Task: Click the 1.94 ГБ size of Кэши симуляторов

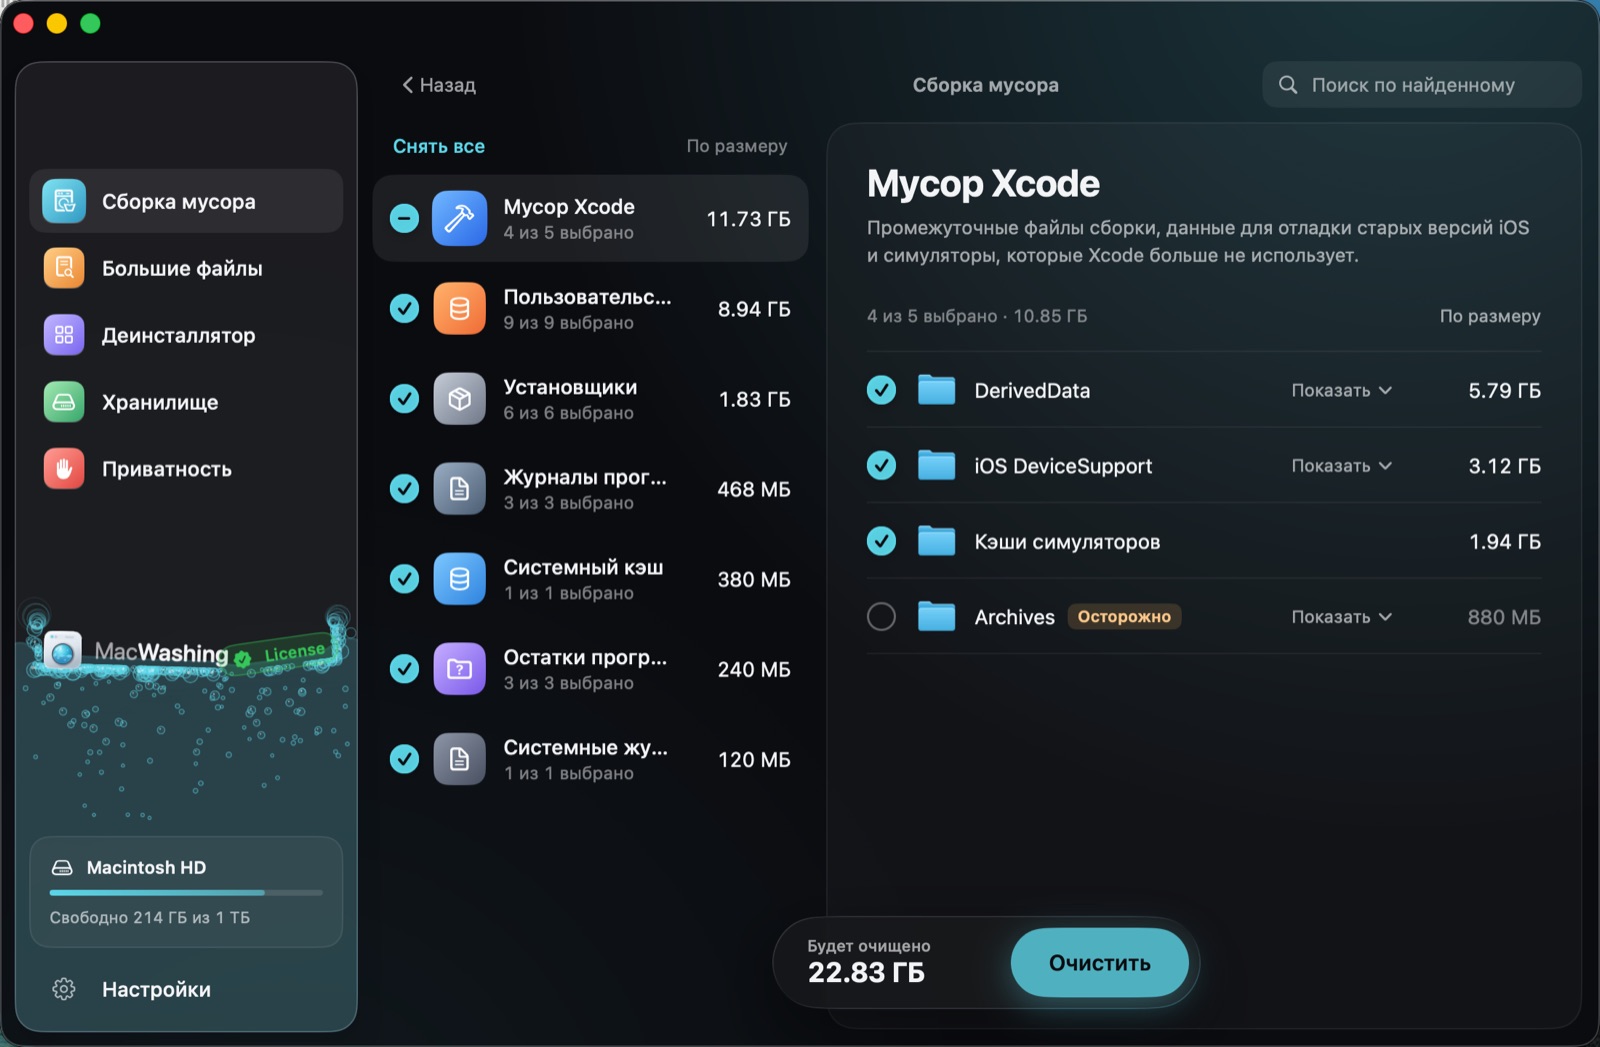Action: pyautogui.click(x=1504, y=541)
